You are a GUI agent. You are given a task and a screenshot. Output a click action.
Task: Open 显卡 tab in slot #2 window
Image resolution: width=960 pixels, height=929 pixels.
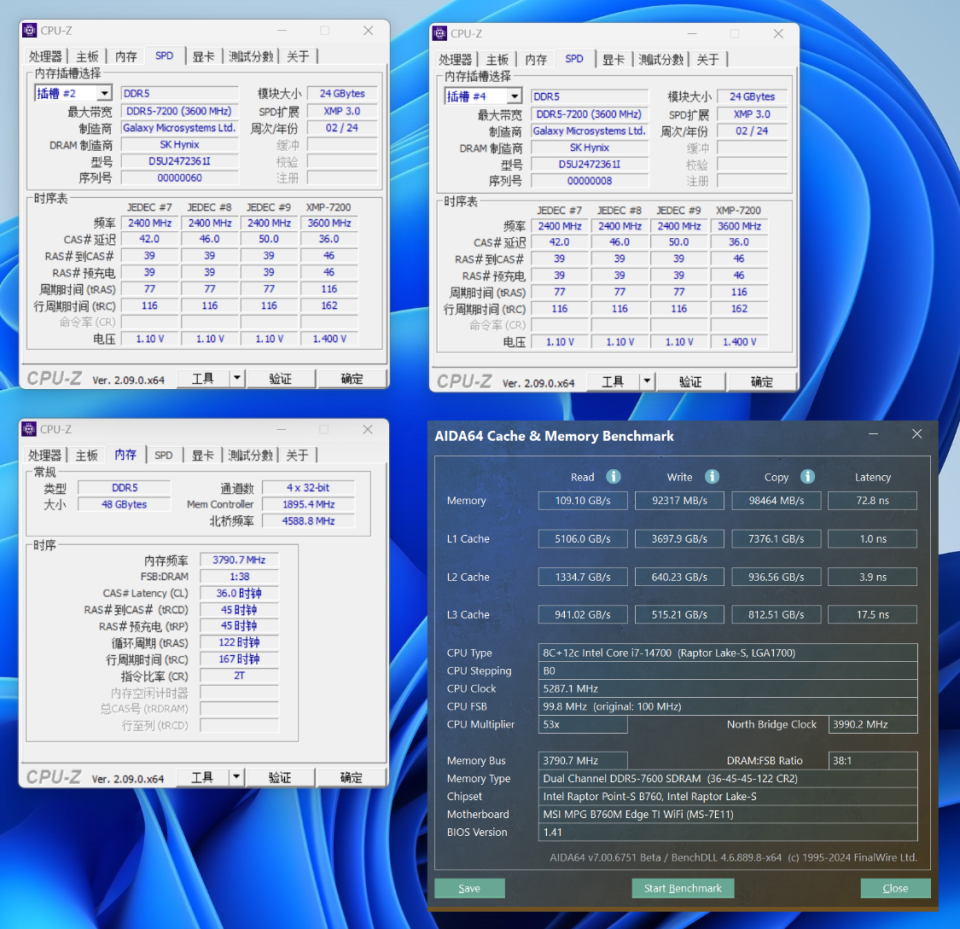(x=203, y=56)
